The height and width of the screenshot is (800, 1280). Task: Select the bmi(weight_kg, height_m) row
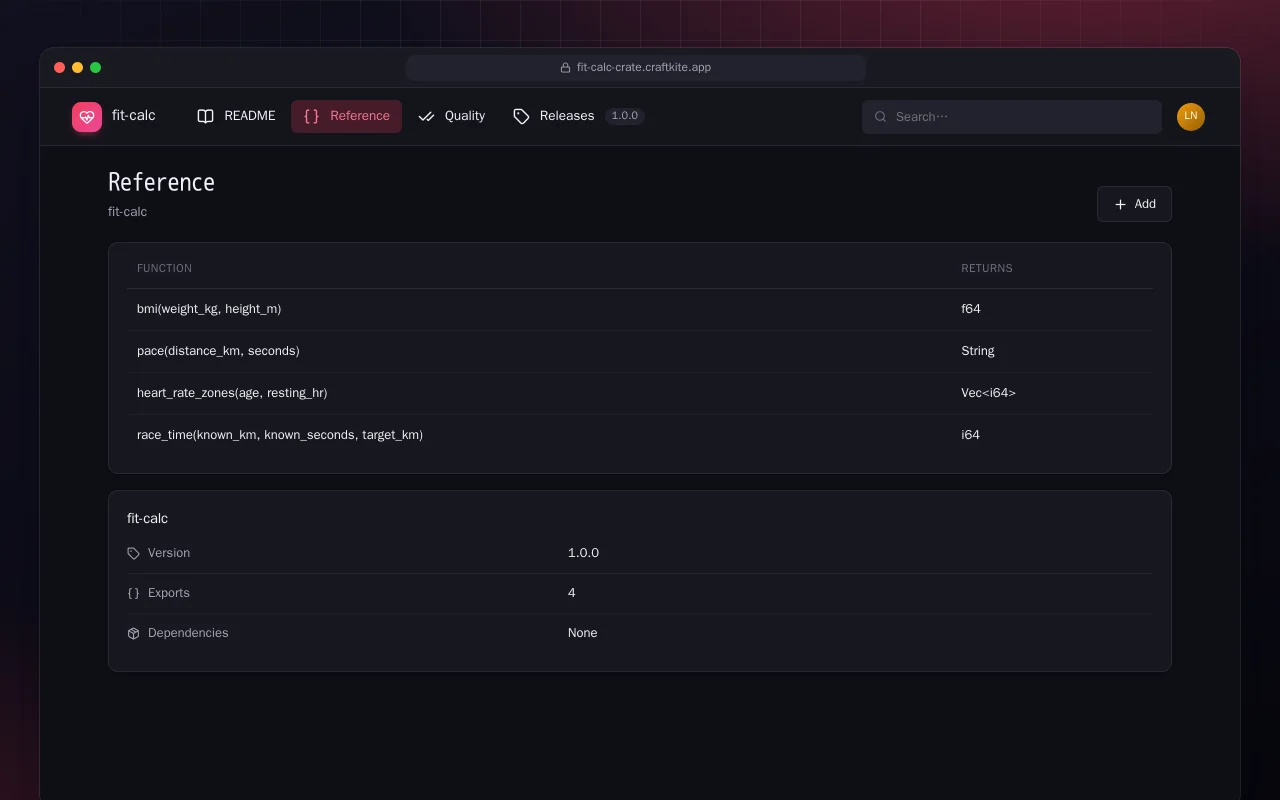640,309
